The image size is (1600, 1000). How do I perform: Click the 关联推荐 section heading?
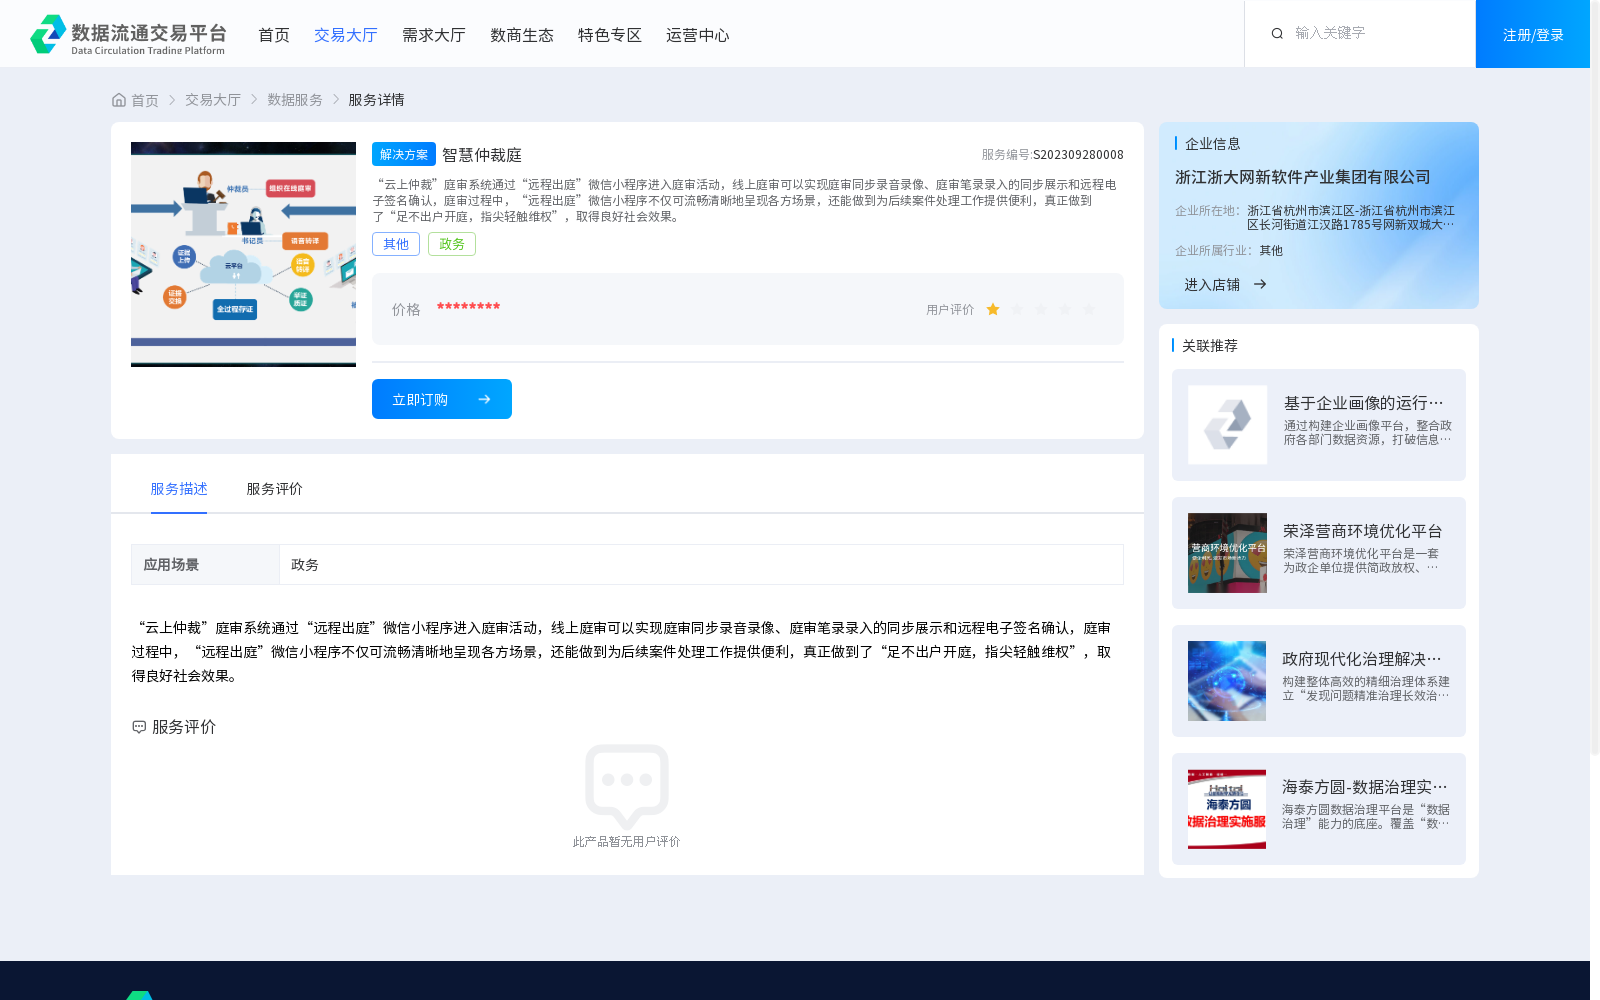pyautogui.click(x=1210, y=346)
